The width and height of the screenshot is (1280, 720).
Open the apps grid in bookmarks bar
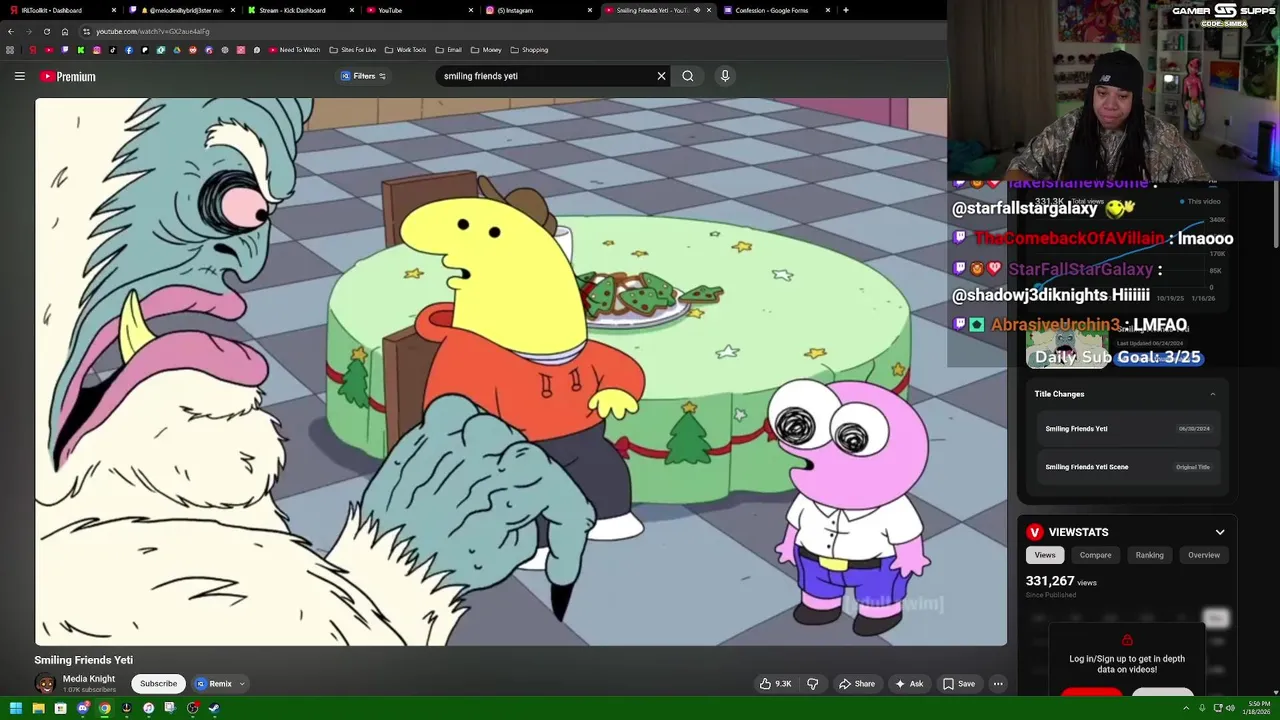pyautogui.click(x=10, y=50)
